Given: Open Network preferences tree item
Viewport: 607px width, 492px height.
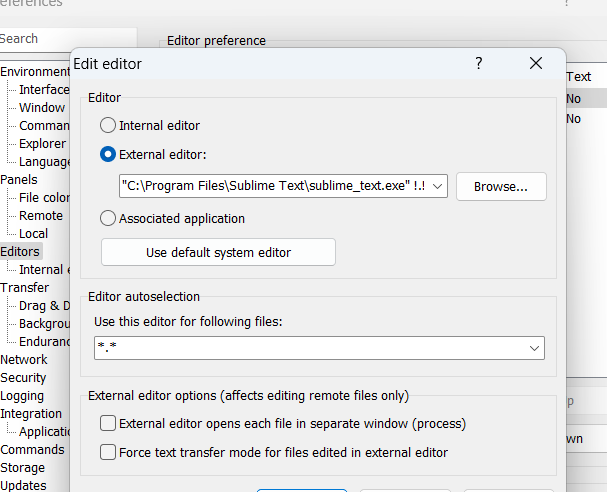Looking at the screenshot, I should 24,359.
